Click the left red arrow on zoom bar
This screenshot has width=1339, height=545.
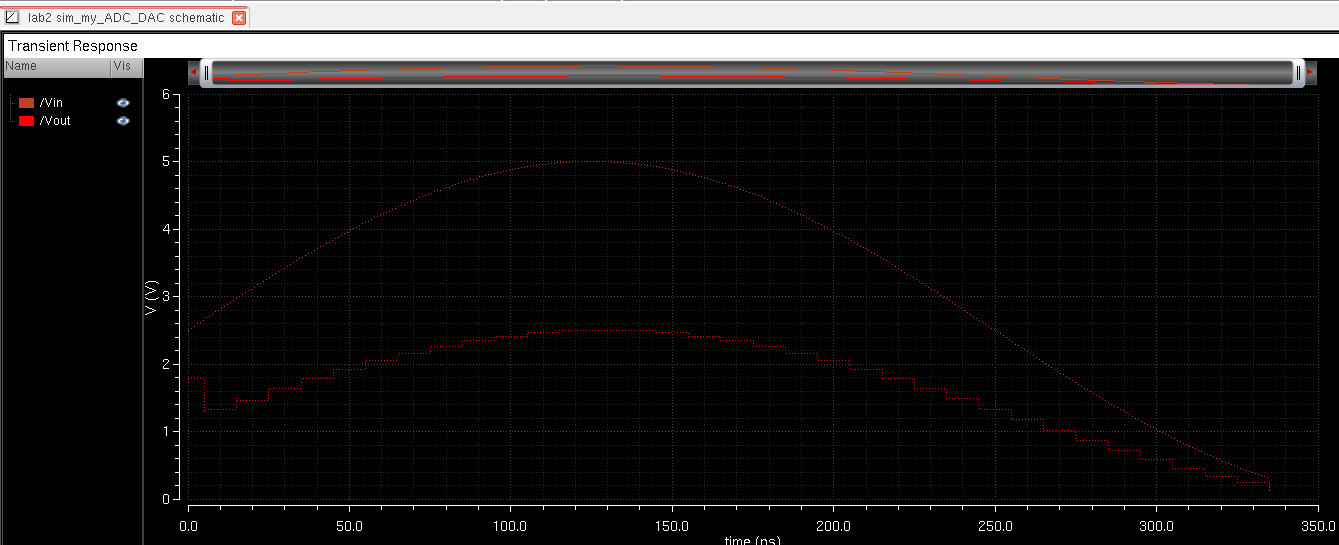tap(193, 72)
